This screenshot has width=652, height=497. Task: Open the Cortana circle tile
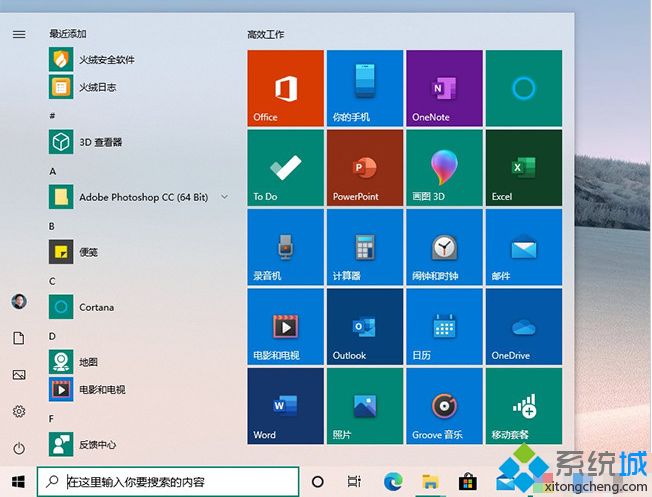(x=524, y=88)
